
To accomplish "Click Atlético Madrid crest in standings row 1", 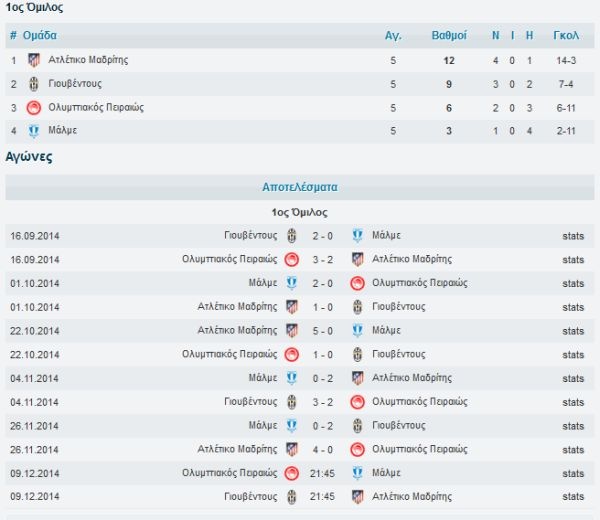I will pos(34,60).
